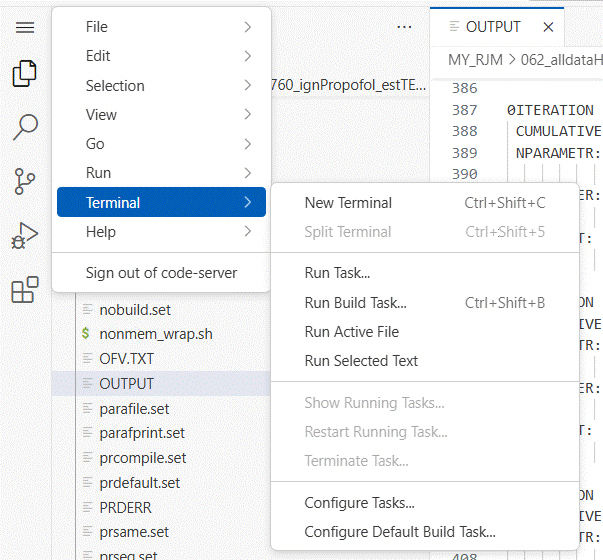This screenshot has height=560, width=603.
Task: Open the View submenu
Action: click(161, 115)
